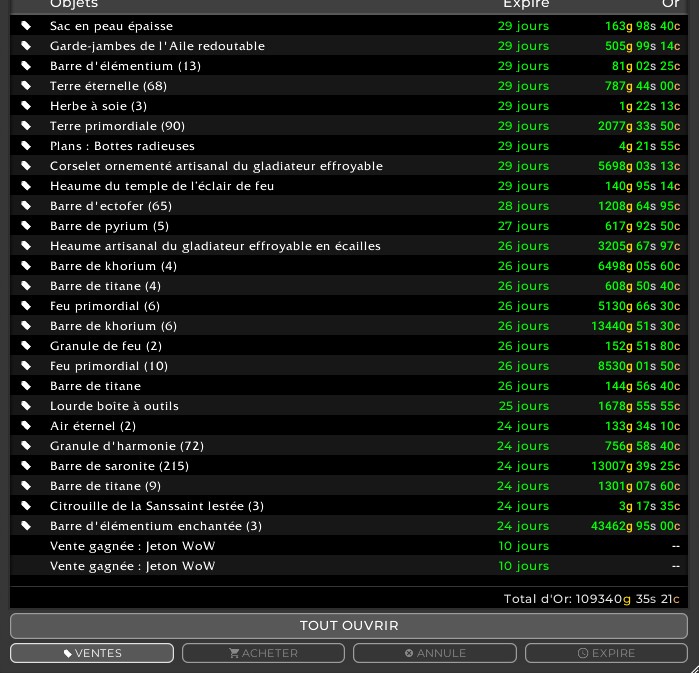Click the tag icon beside Barre de titane (4)
699x673 pixels.
[x=26, y=286]
